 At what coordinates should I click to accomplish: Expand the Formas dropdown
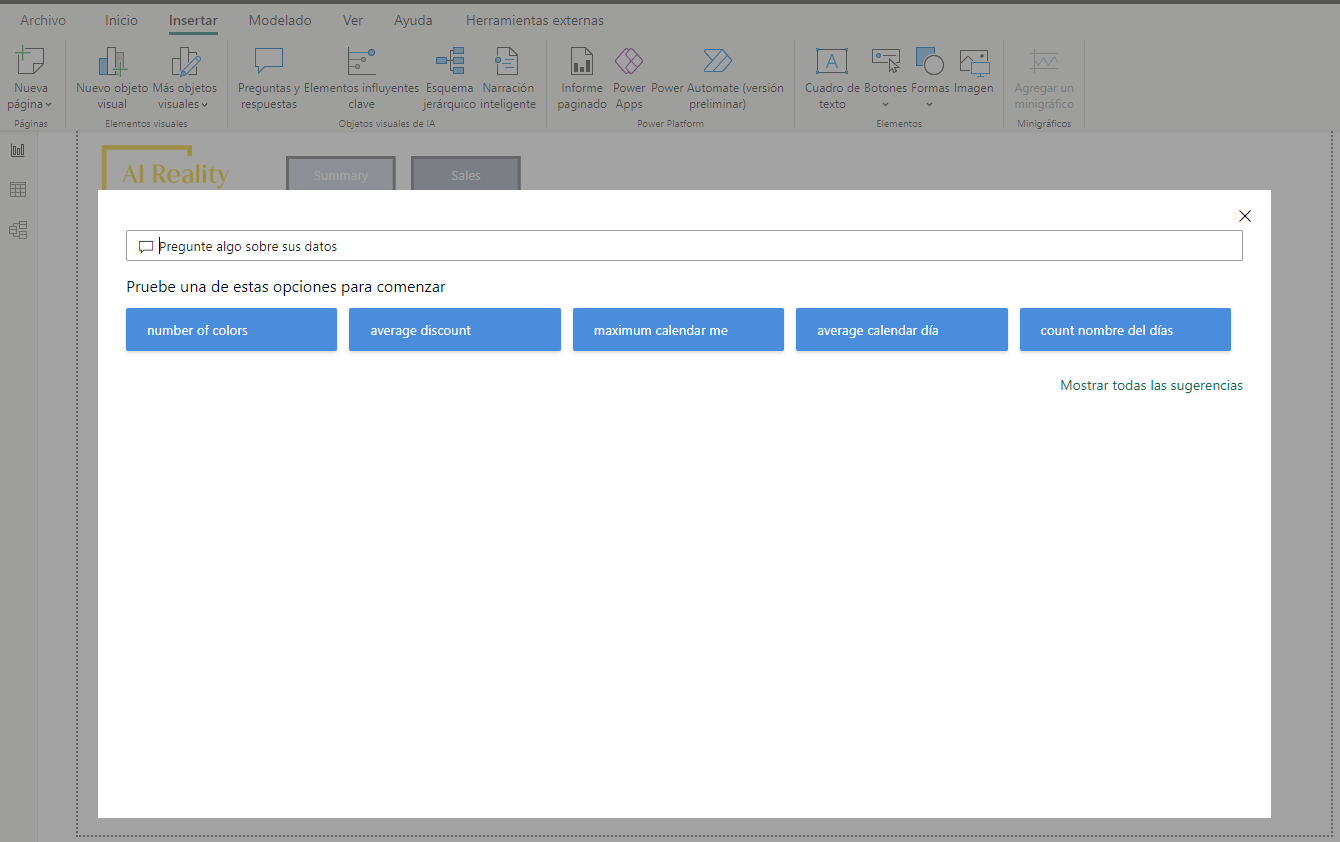[929, 104]
